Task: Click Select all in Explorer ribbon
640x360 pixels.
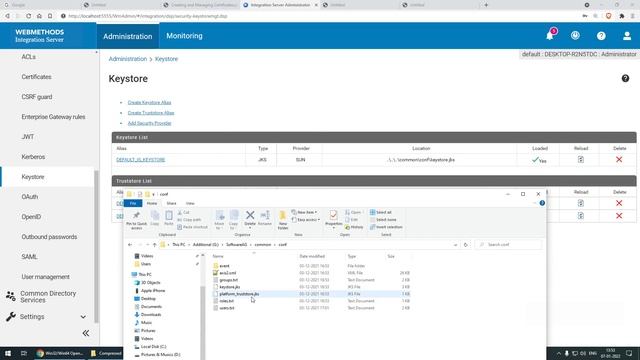Action: point(381,212)
